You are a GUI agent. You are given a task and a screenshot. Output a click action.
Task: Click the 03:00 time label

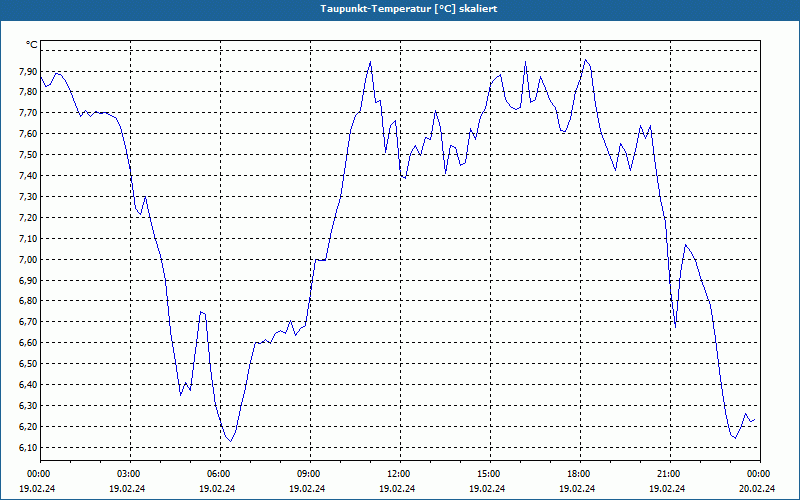[x=131, y=474]
